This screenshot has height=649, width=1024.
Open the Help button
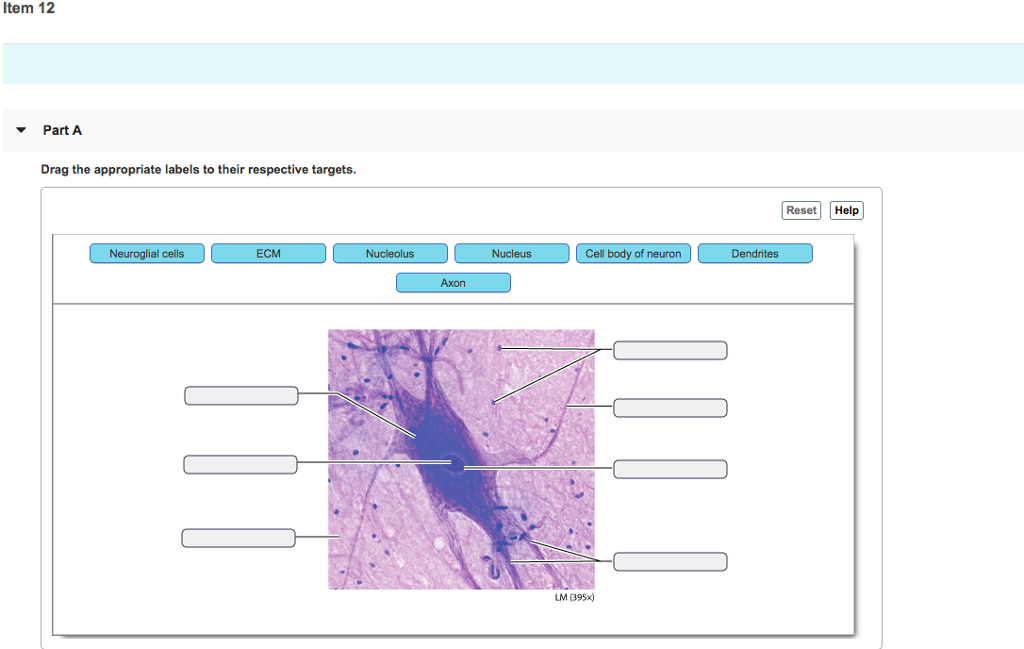tap(846, 210)
